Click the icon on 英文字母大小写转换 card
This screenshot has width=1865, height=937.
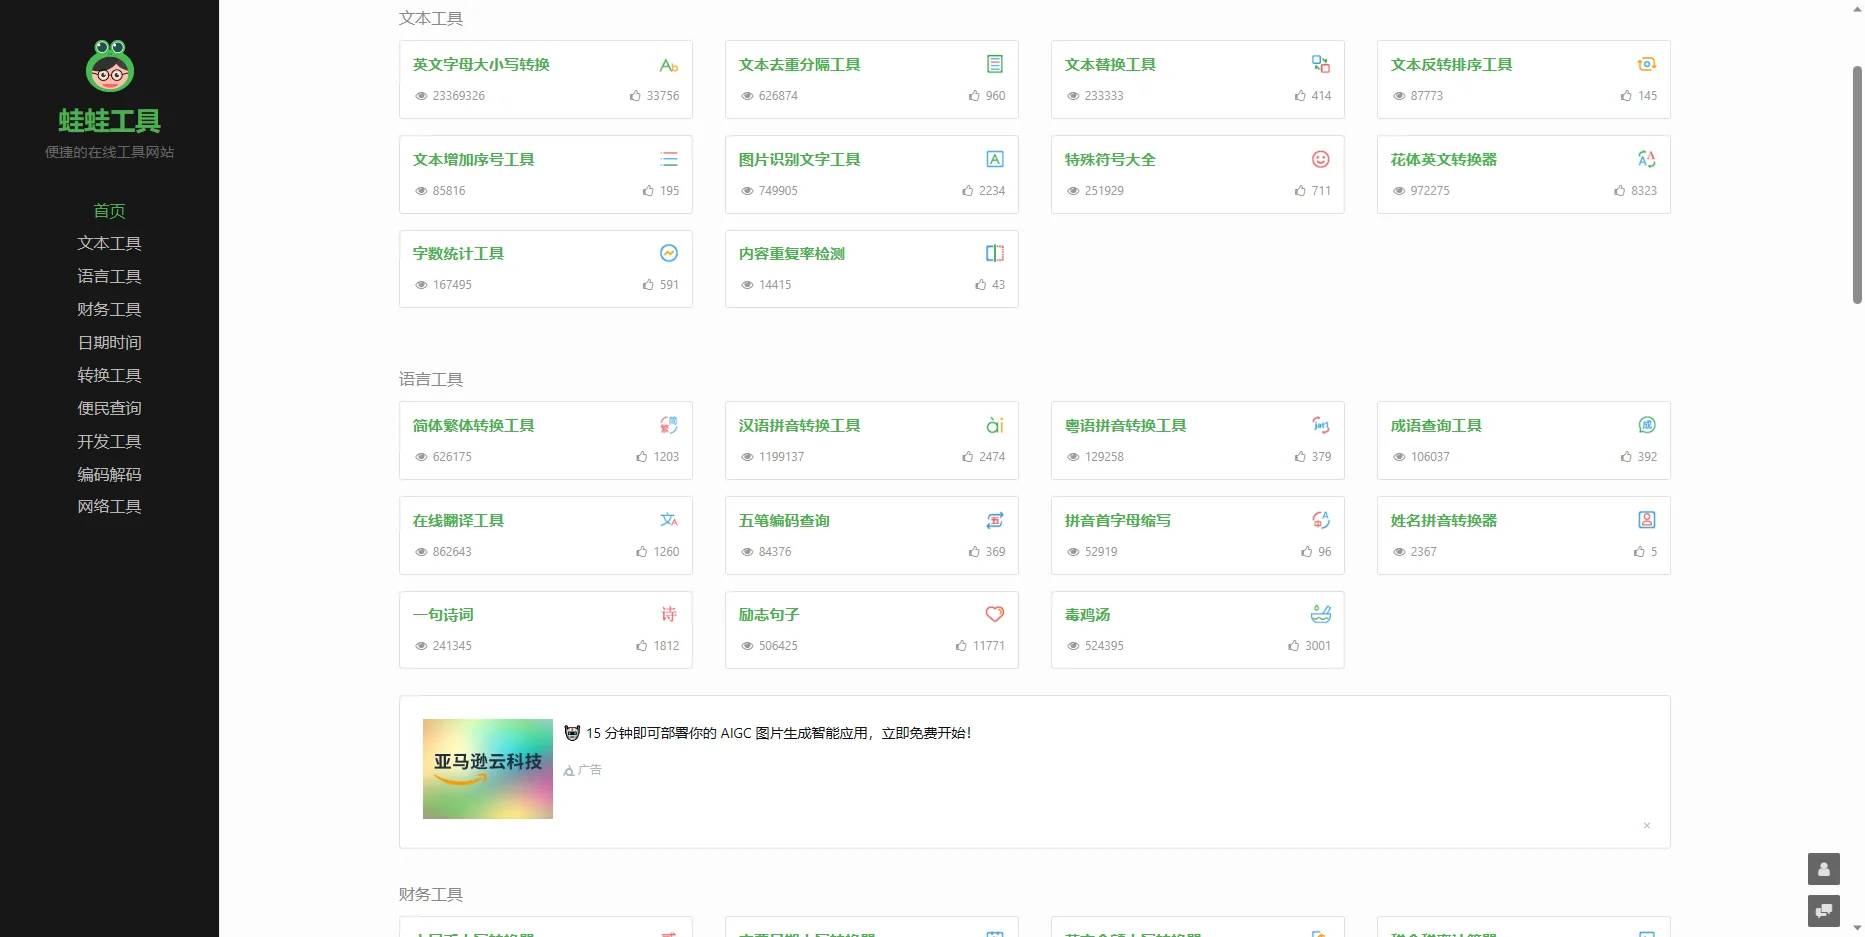click(669, 65)
